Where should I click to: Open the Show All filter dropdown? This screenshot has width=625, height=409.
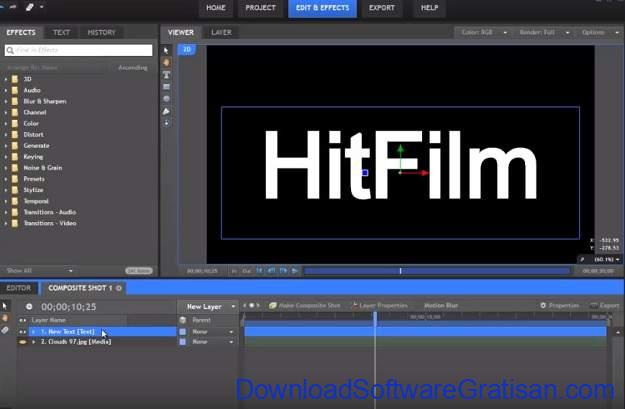point(39,271)
